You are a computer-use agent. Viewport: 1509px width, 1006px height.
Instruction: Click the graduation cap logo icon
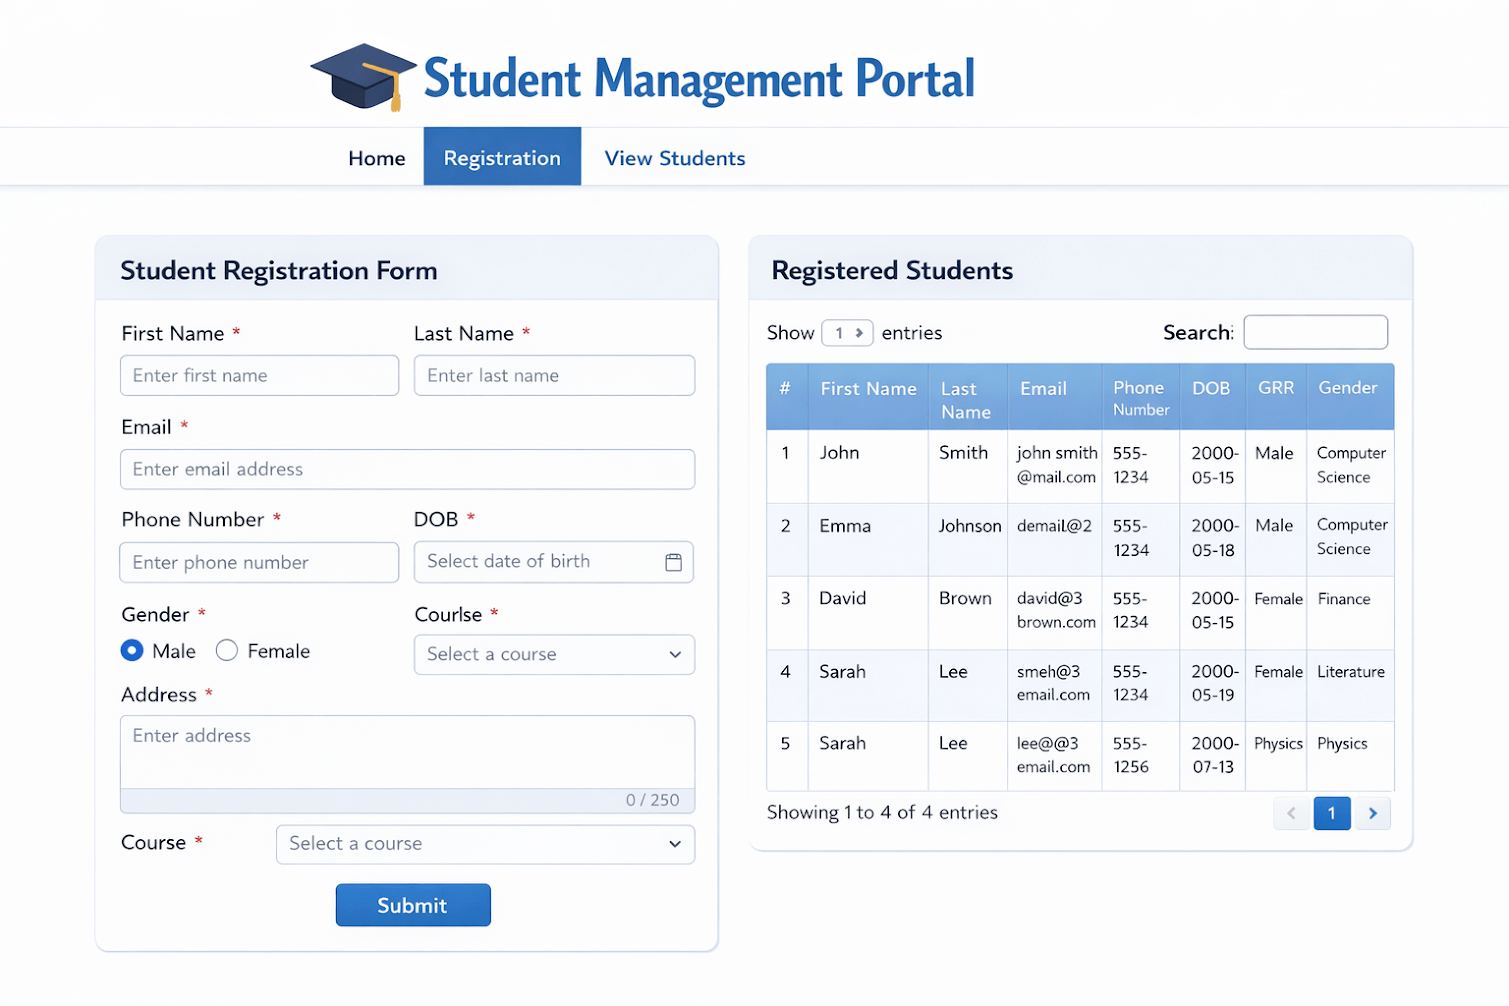[363, 77]
